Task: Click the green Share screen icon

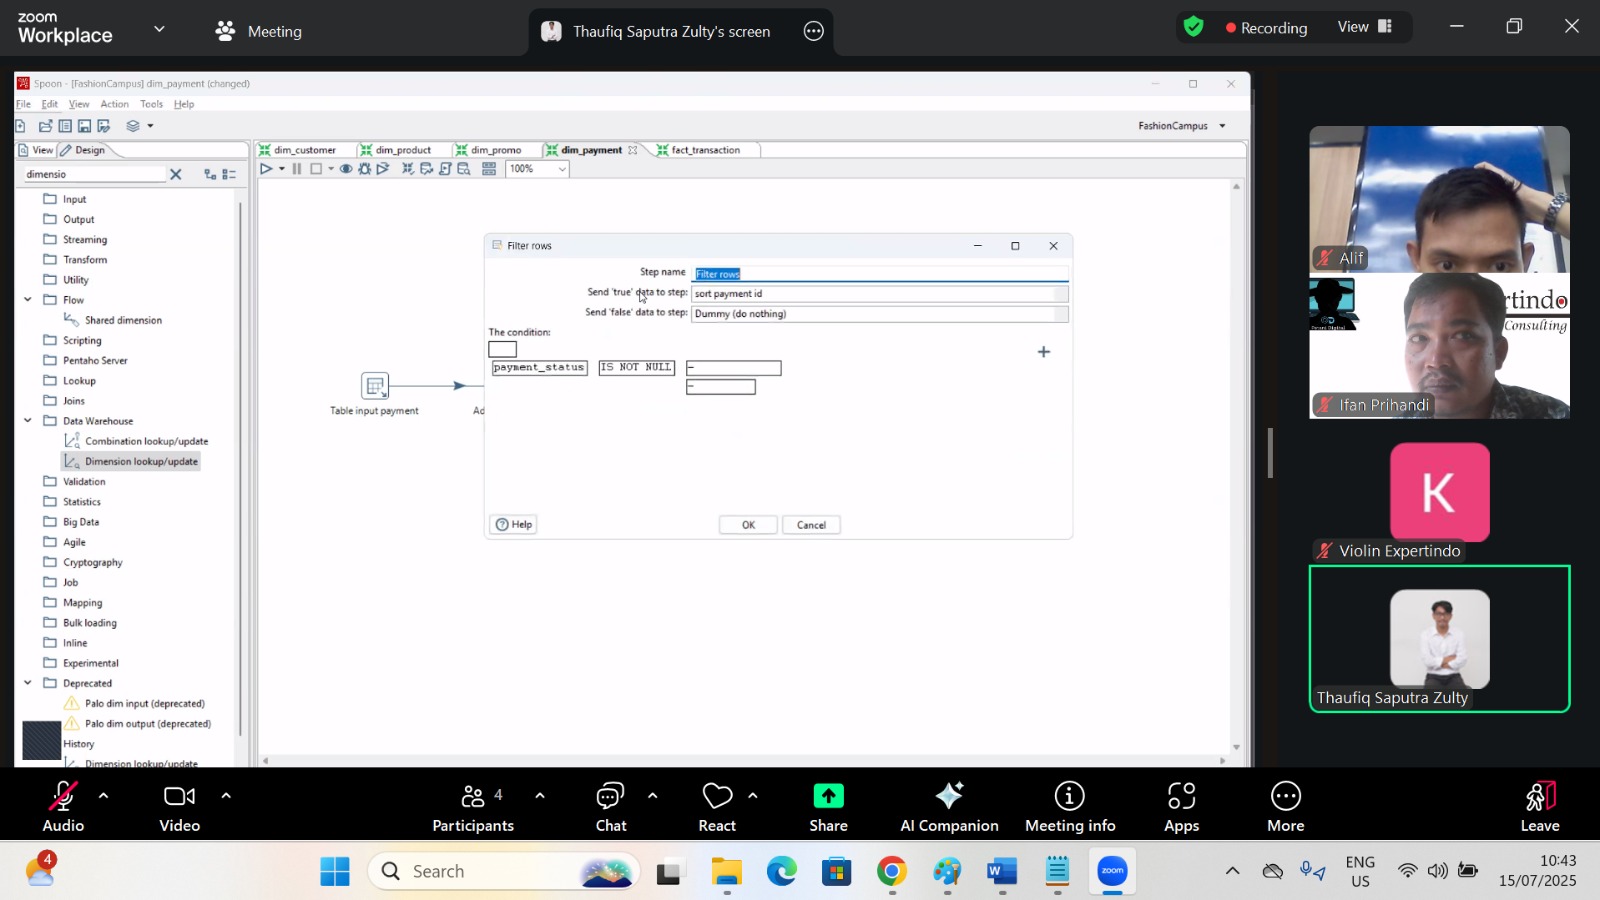Action: click(828, 796)
